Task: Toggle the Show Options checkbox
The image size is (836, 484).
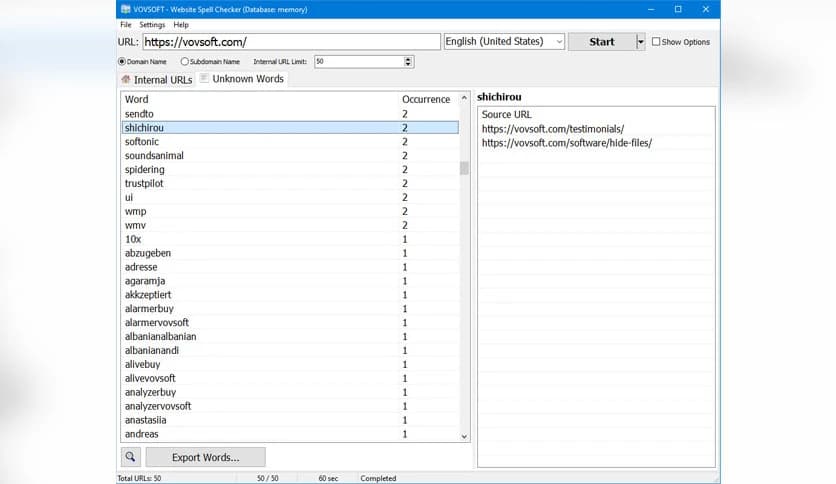Action: 656,42
